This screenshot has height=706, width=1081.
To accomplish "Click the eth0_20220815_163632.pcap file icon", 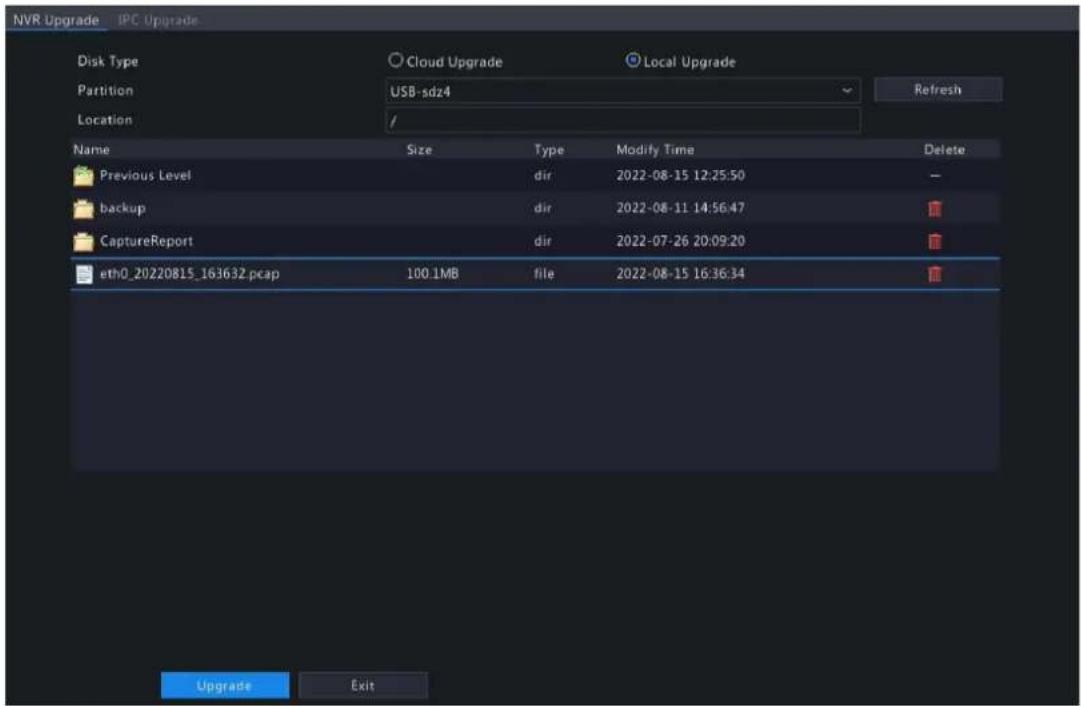I will point(84,274).
